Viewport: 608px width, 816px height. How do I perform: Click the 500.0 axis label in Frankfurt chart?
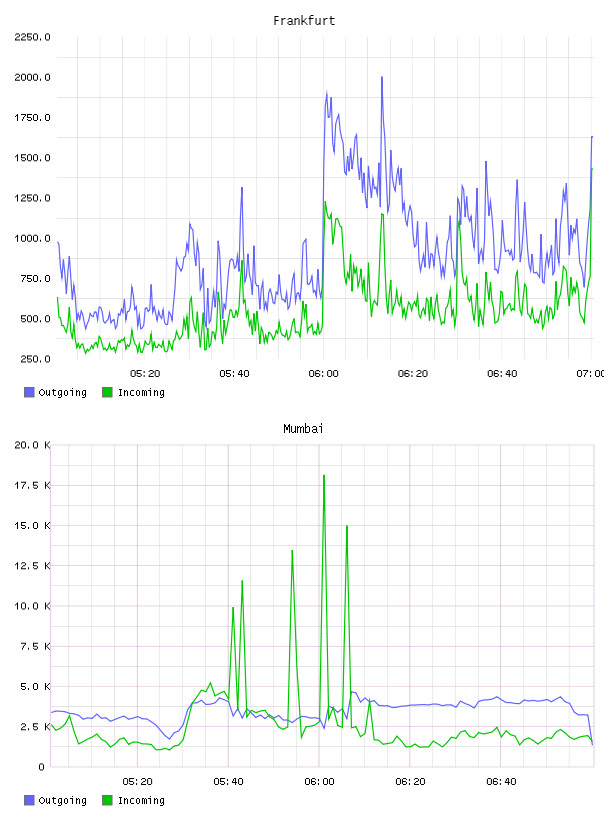[x=35, y=318]
